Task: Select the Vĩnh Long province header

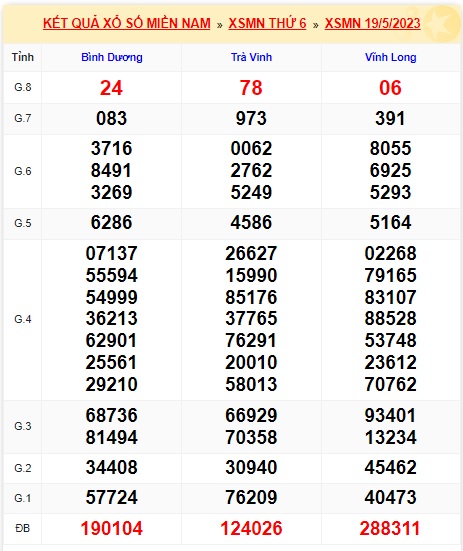Action: (x=391, y=57)
